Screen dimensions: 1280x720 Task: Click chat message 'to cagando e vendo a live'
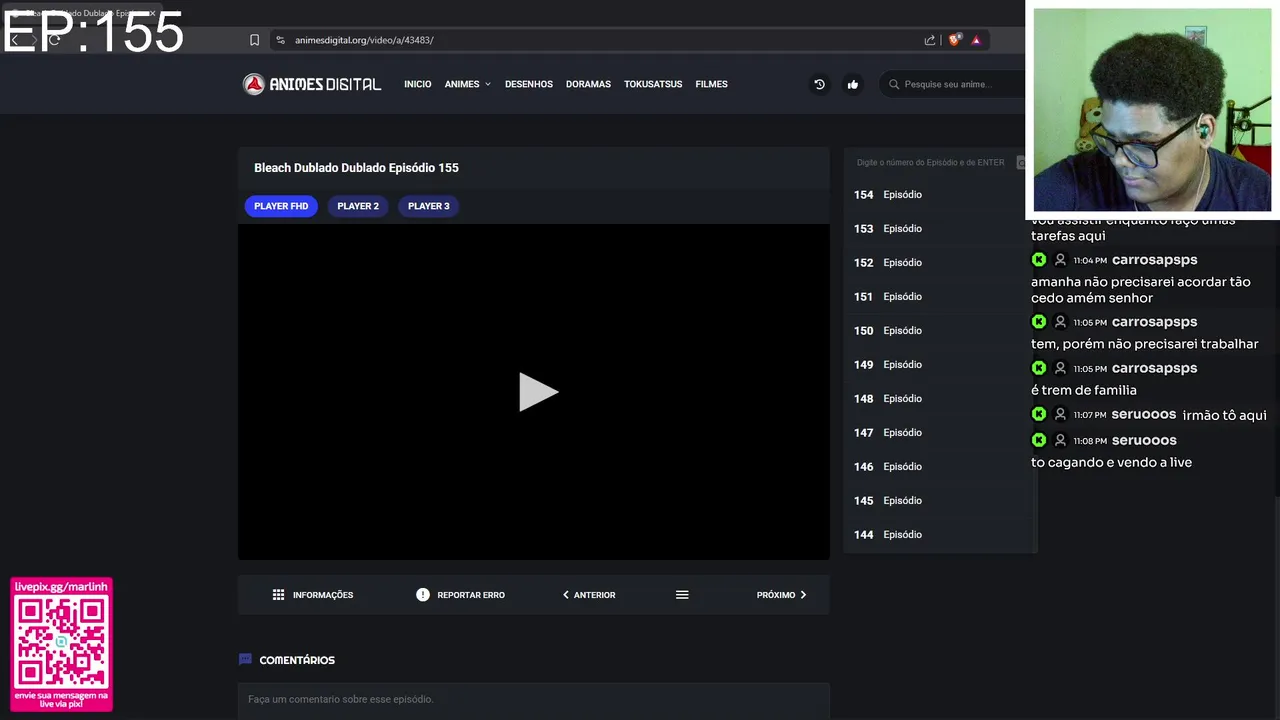[1111, 462]
